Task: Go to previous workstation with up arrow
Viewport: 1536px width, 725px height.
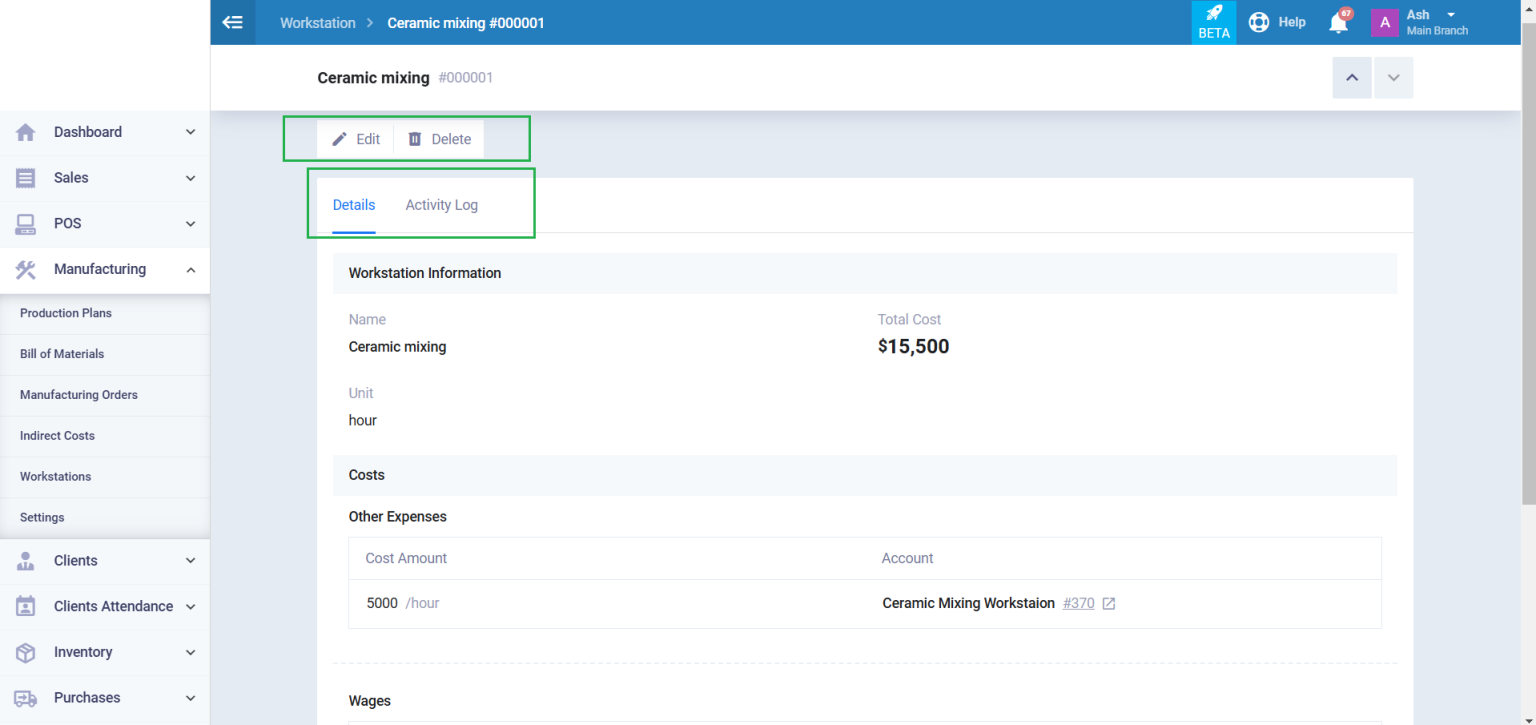Action: pos(1352,78)
